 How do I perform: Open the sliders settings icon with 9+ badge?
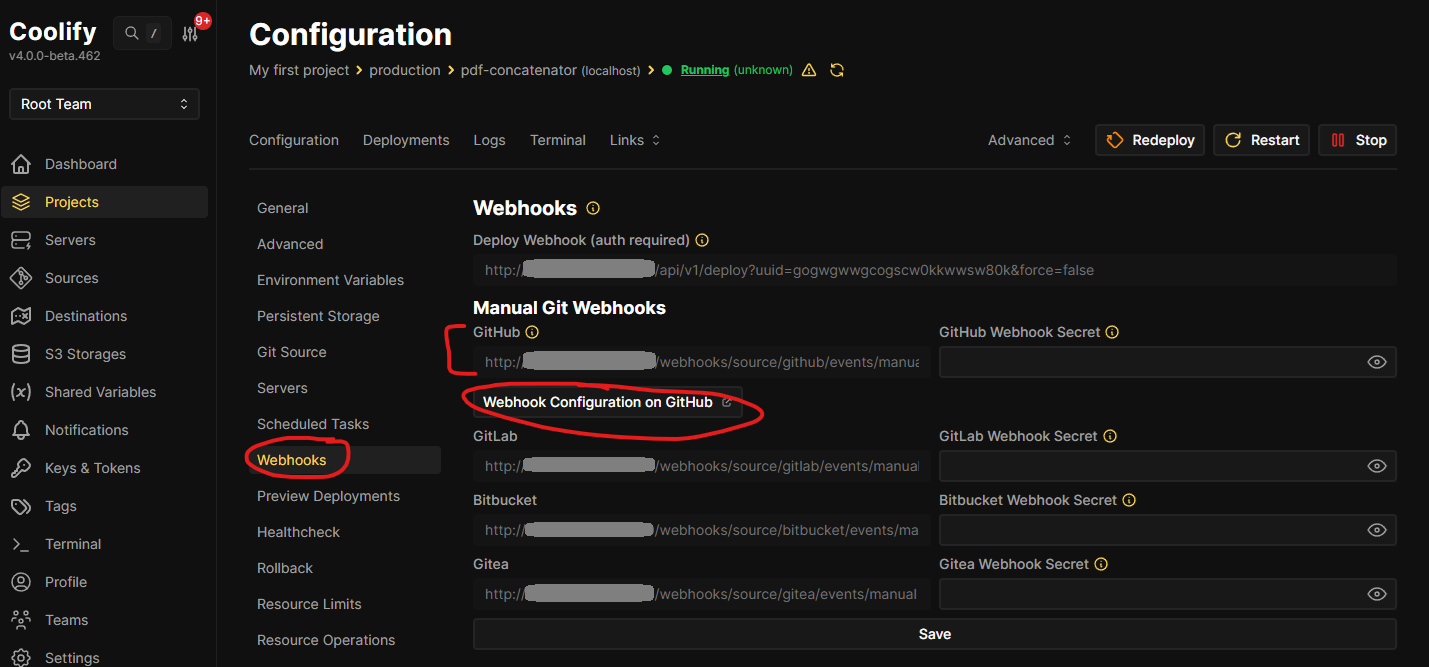190,34
